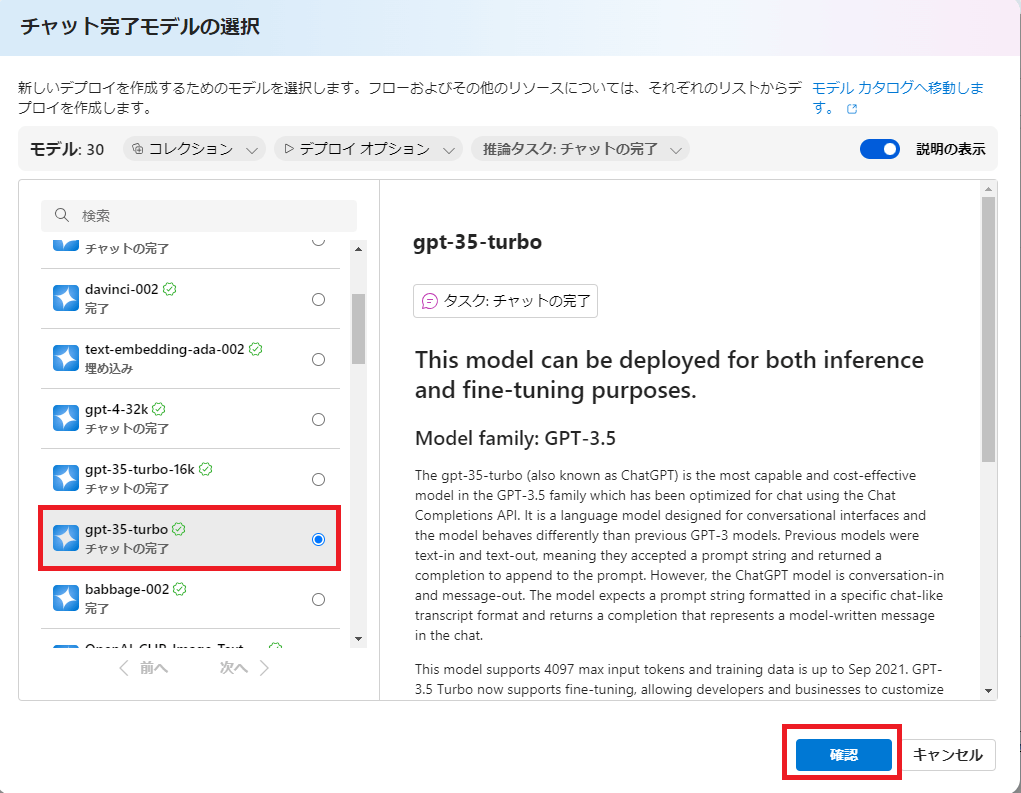Select the text-embedding-ada-002 radio button
Image resolution: width=1021 pixels, height=793 pixels.
pos(318,359)
